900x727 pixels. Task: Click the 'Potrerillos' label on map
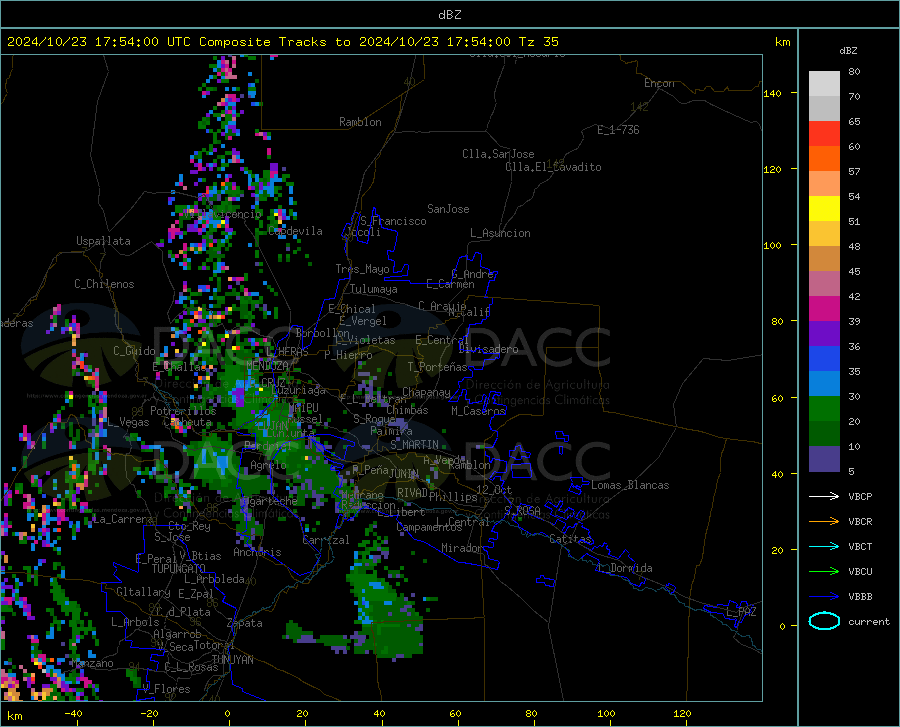click(x=183, y=411)
